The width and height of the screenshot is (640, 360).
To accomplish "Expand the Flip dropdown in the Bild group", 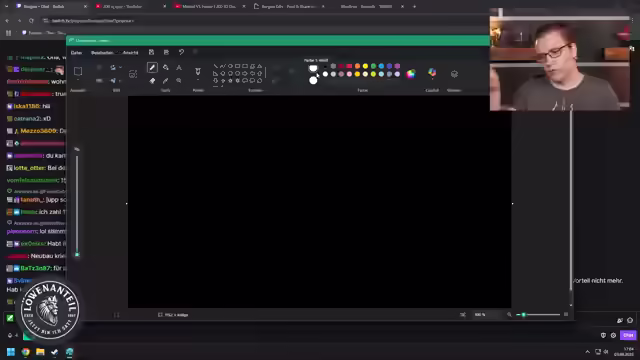I will (119, 81).
